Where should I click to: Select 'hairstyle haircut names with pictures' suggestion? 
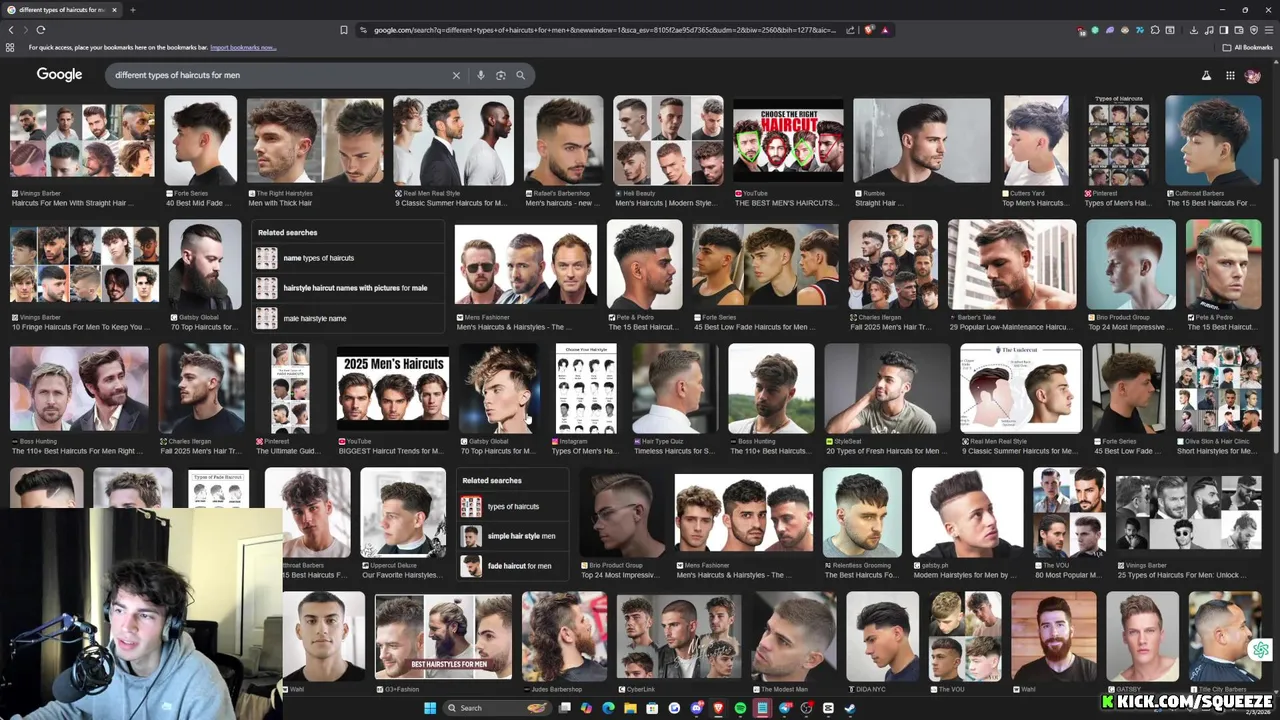pyautogui.click(x=348, y=288)
